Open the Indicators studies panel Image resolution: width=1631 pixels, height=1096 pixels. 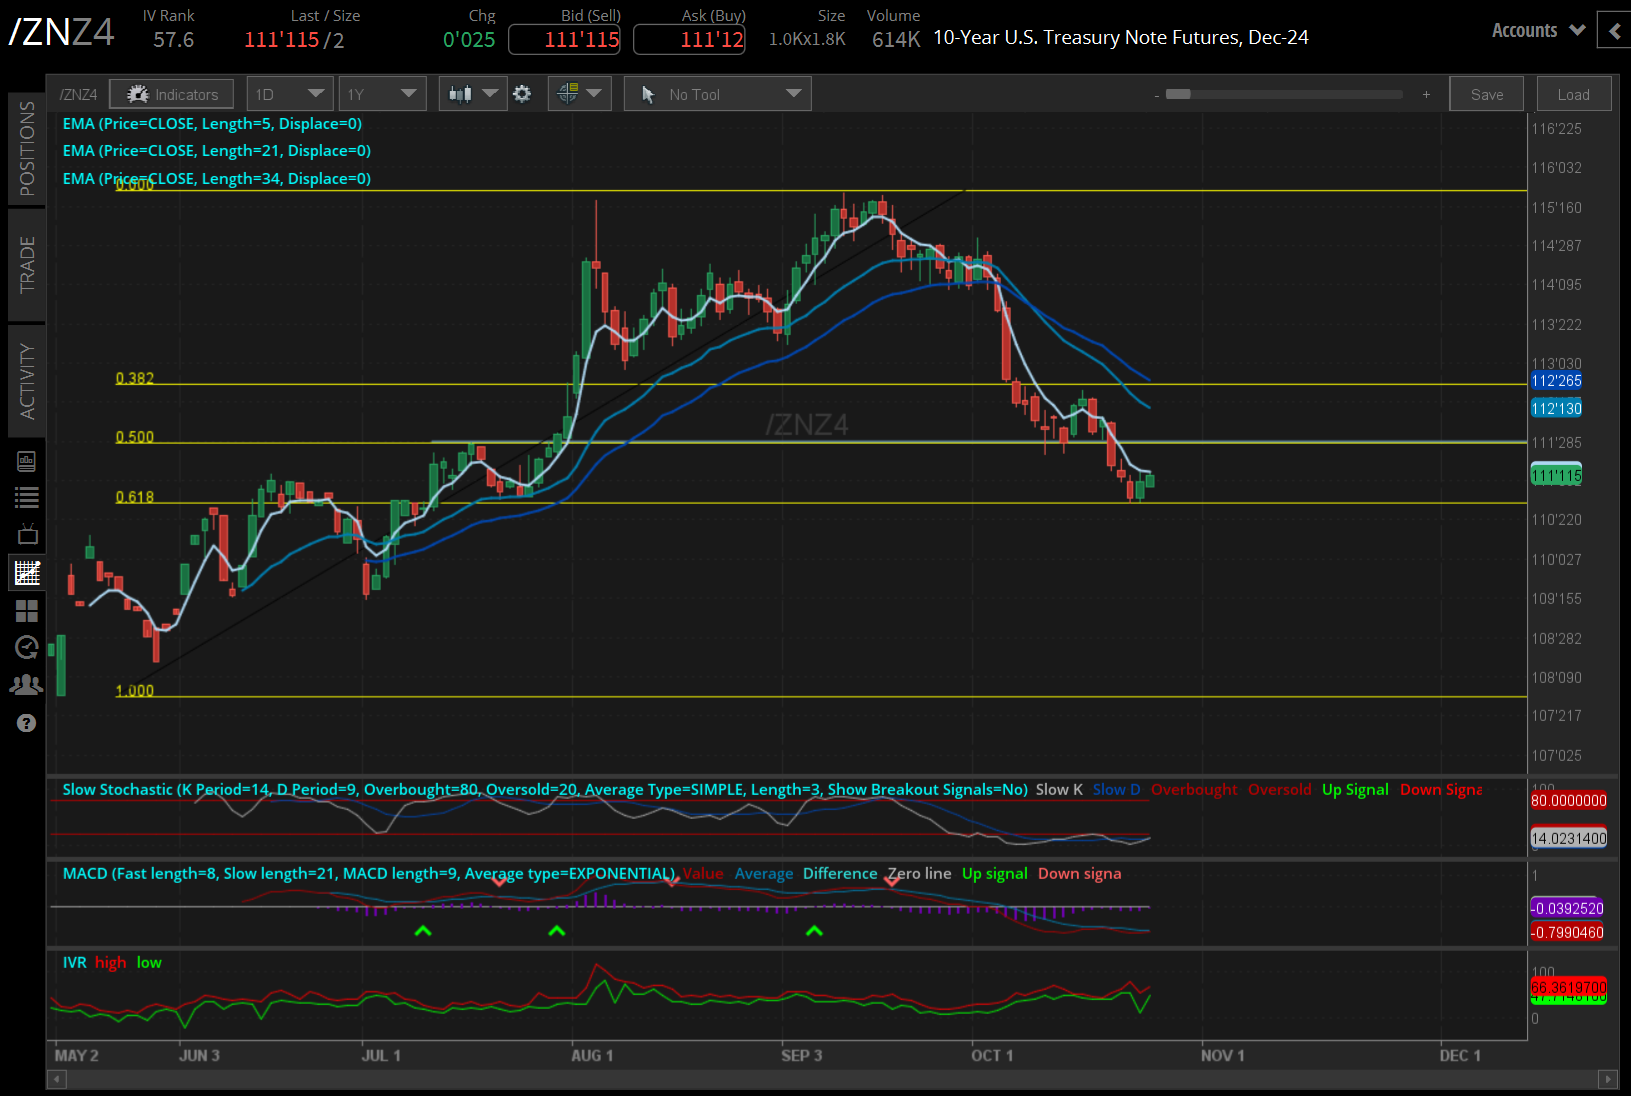click(171, 94)
